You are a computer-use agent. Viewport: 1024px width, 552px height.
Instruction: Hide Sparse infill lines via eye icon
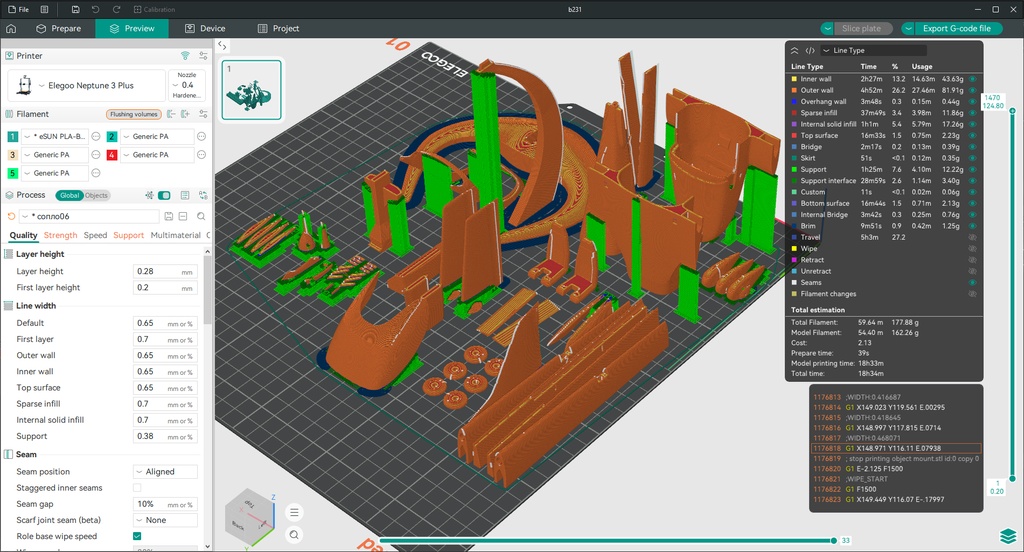[972, 113]
